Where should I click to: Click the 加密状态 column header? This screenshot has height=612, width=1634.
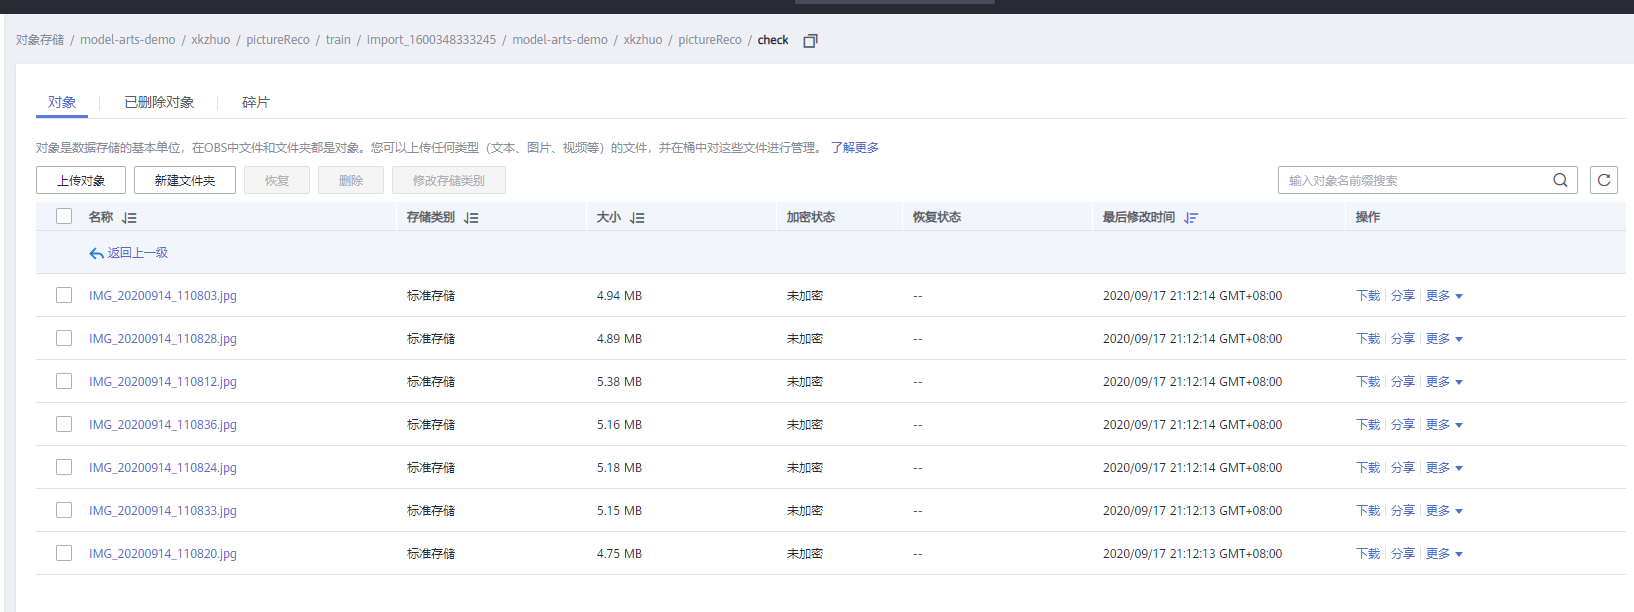tap(811, 217)
